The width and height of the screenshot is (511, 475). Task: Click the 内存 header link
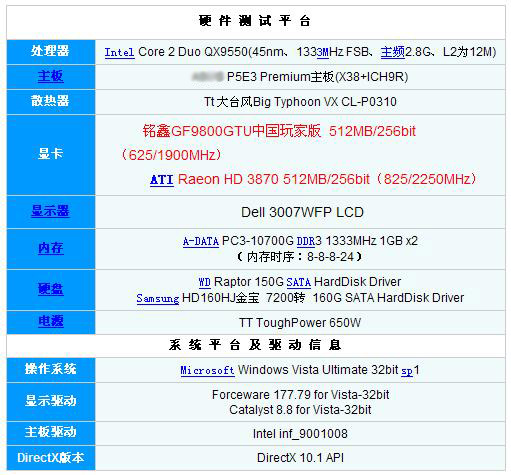point(50,248)
